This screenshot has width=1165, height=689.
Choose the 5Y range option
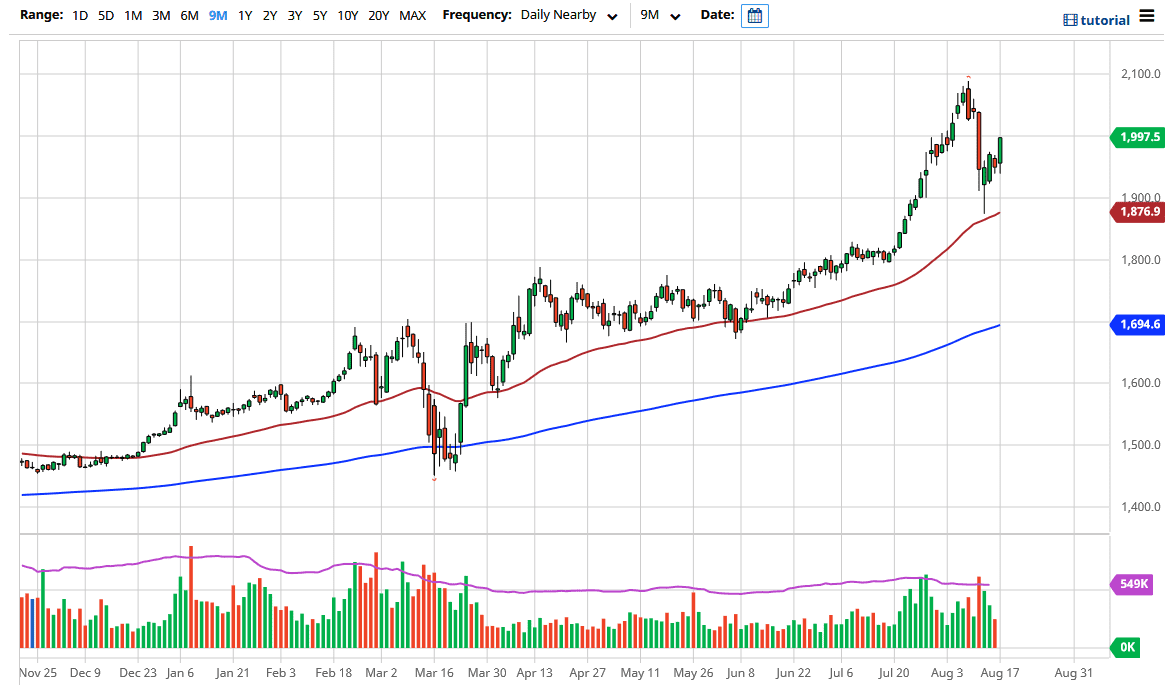(x=320, y=16)
